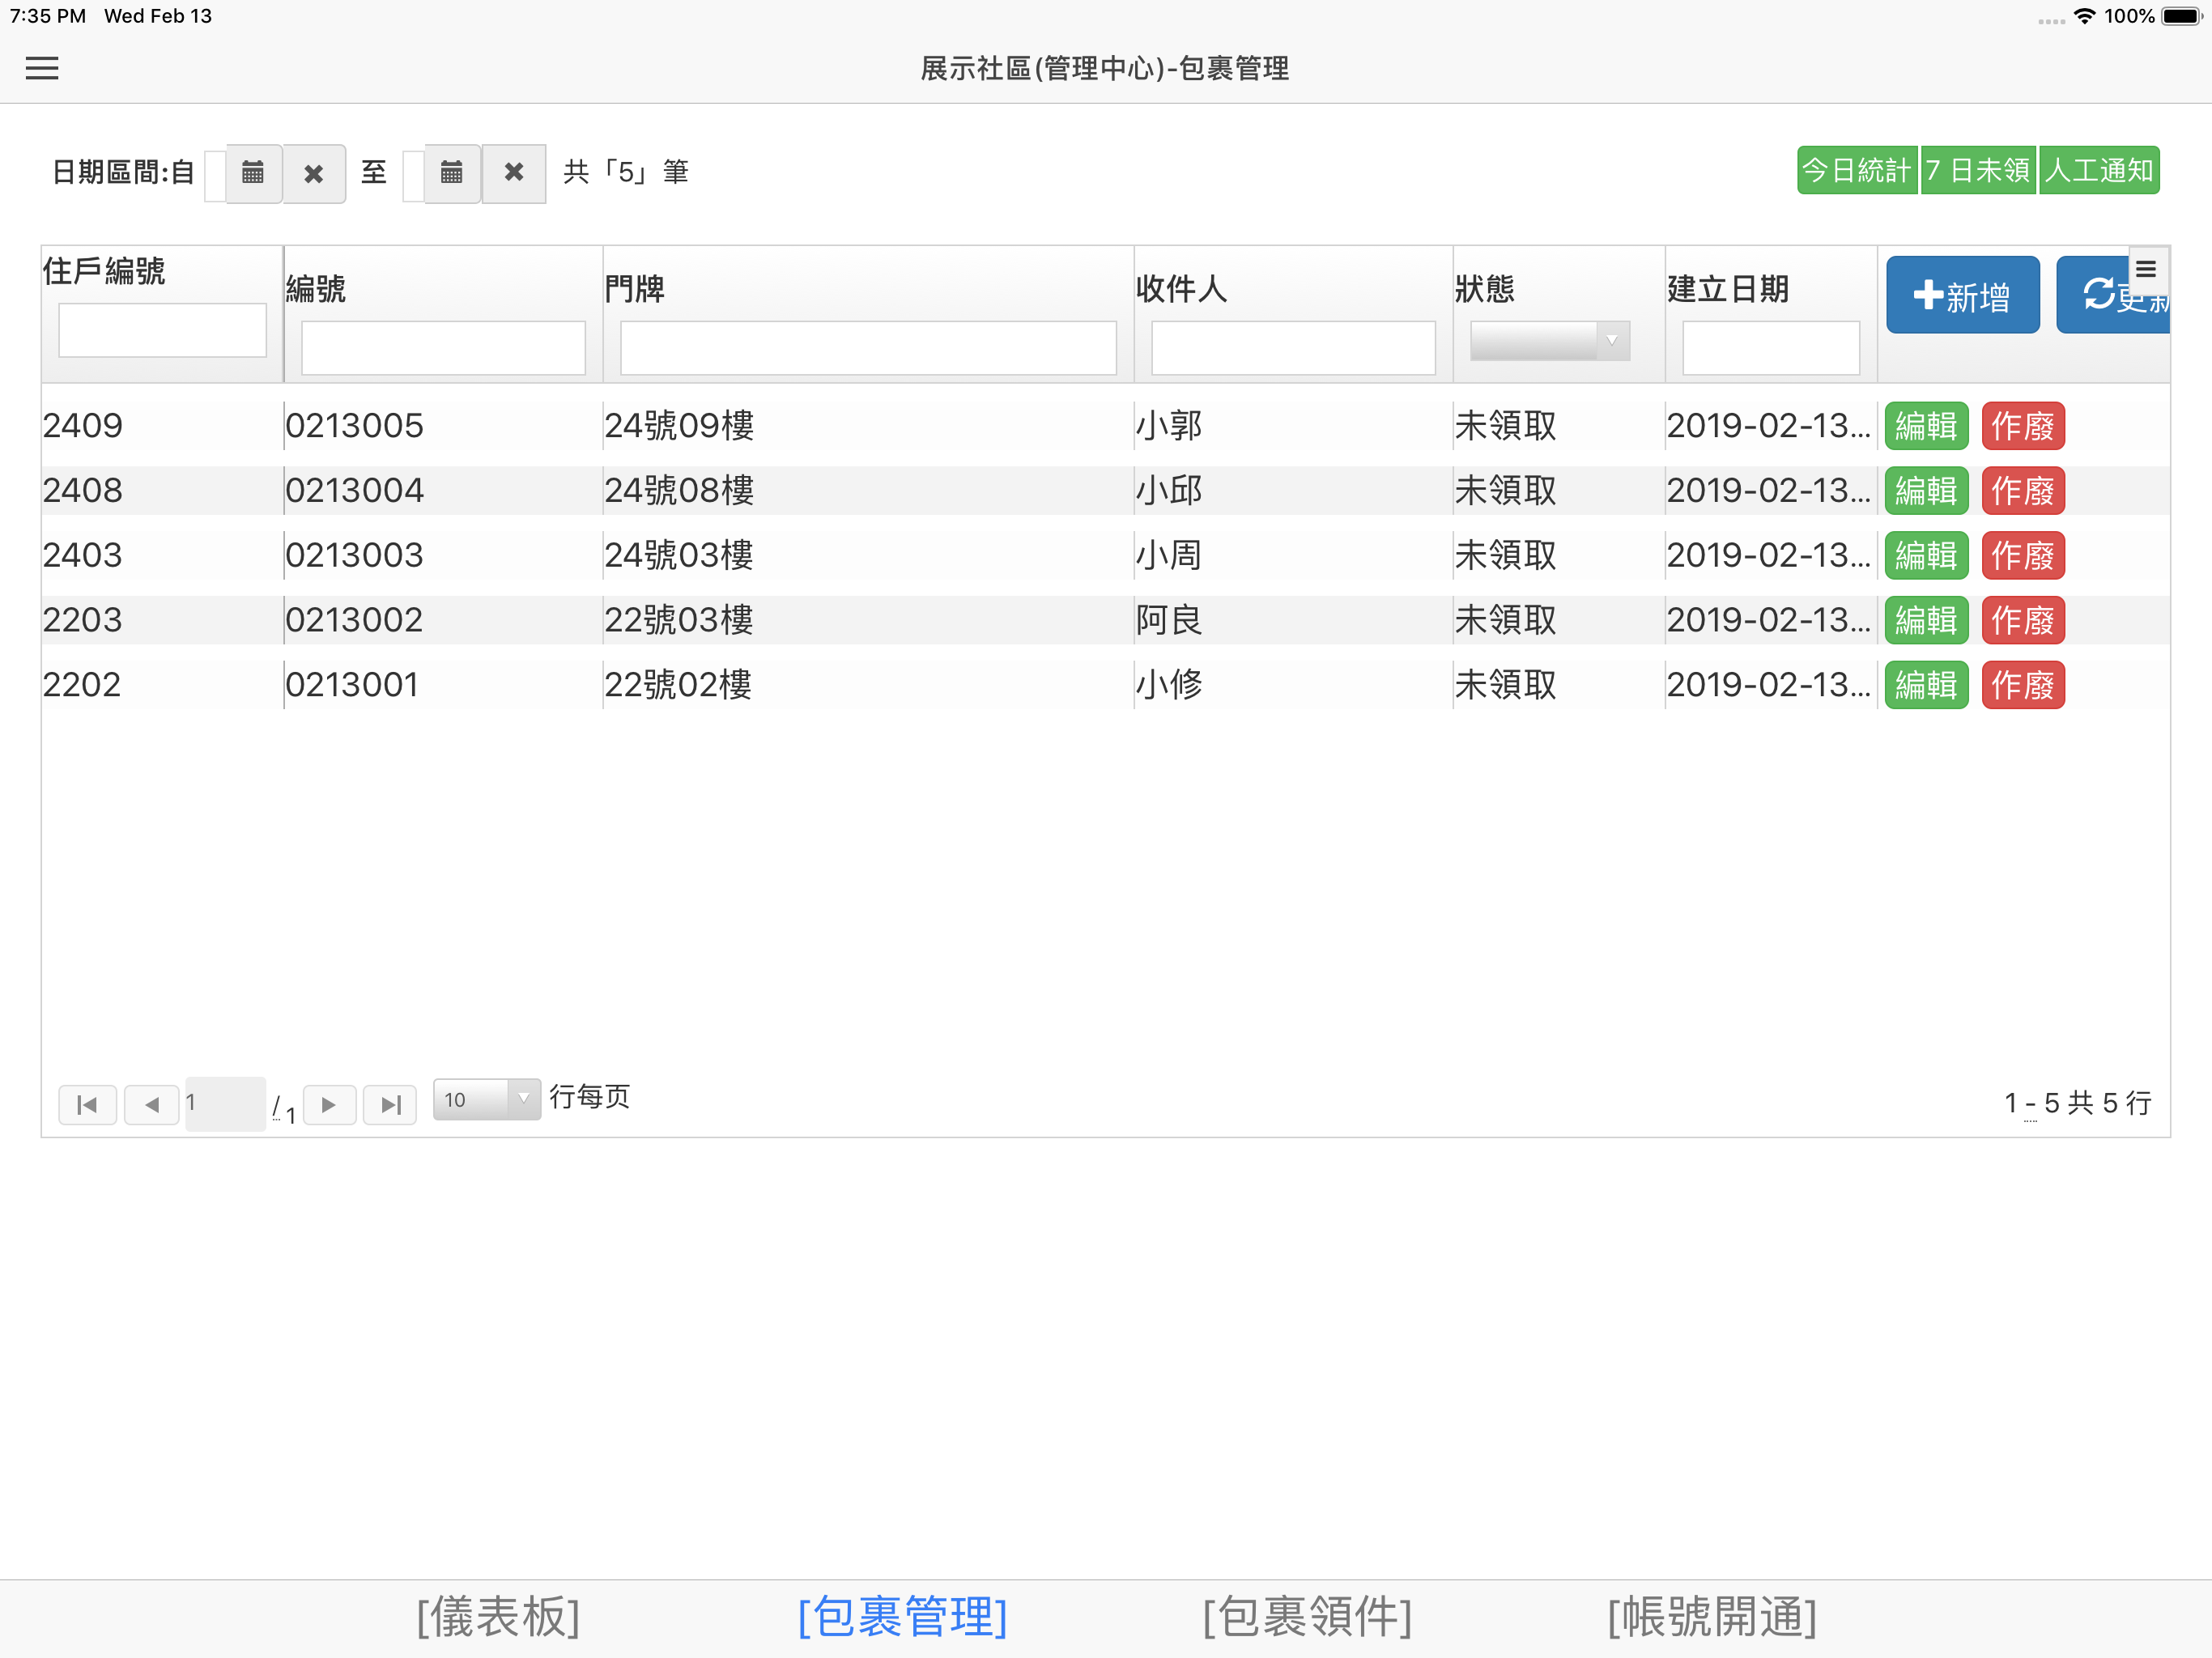Sort by 收件人 column header
The image size is (2212, 1658).
tap(1181, 289)
